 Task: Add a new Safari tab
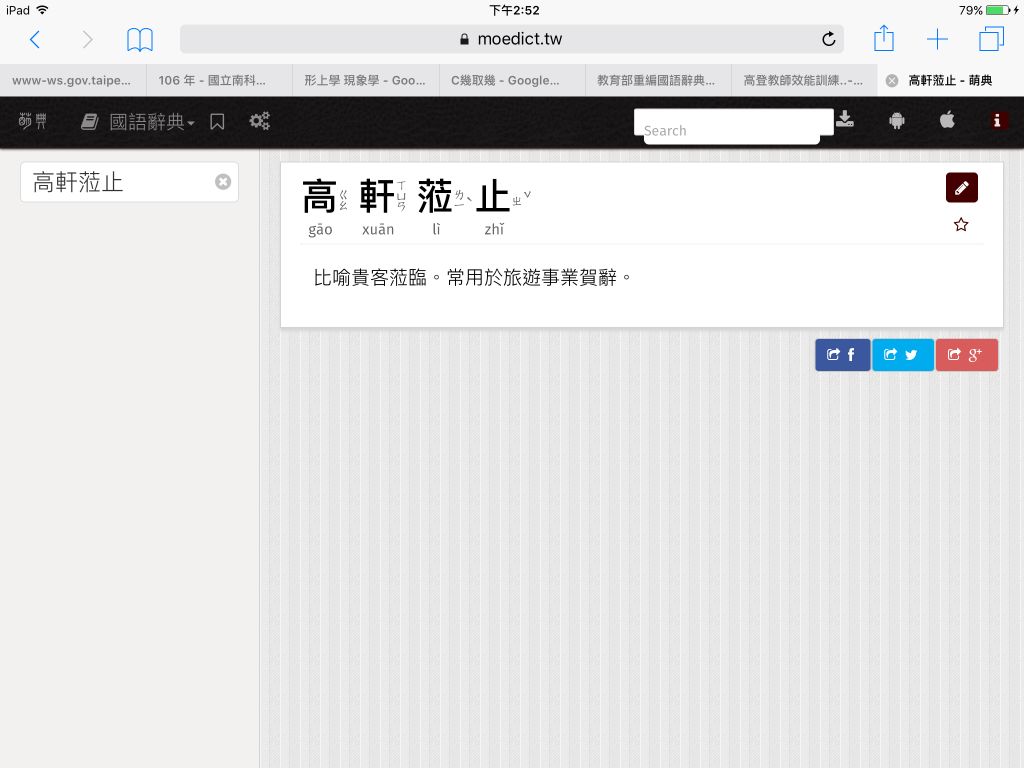937,40
